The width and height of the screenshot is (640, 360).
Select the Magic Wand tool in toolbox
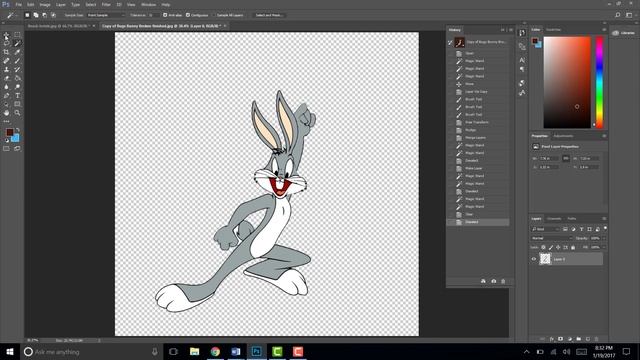(17, 44)
